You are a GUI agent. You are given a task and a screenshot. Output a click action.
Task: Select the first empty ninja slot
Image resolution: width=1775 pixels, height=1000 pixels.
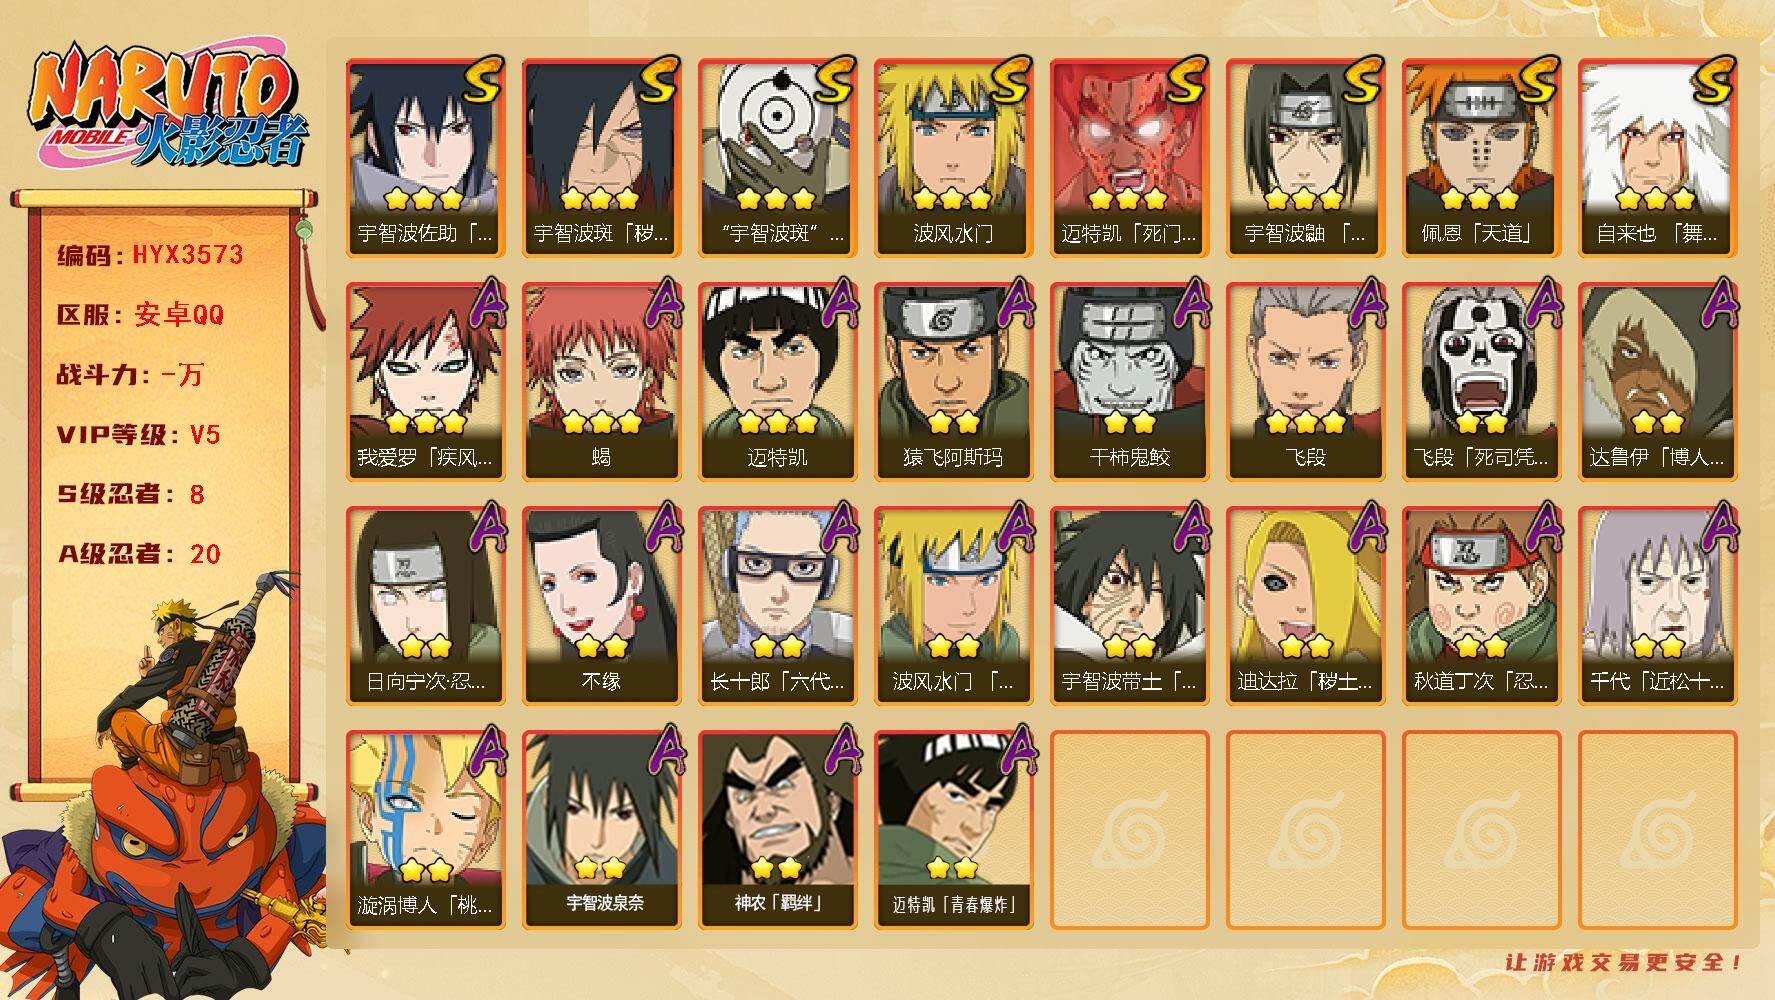(x=1129, y=830)
